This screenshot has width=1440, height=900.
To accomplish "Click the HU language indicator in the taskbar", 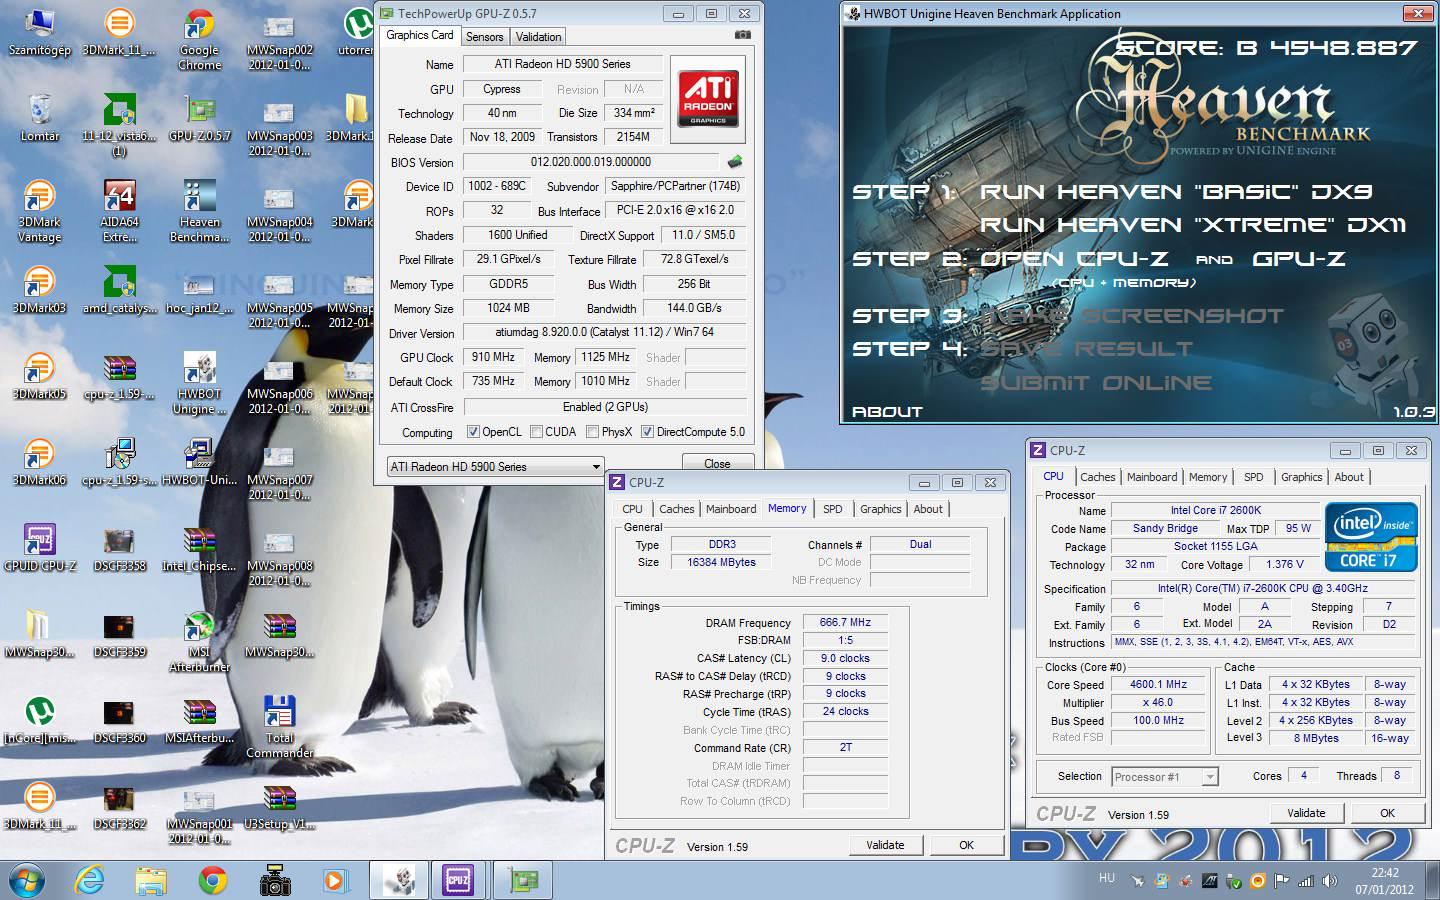I will [1106, 878].
